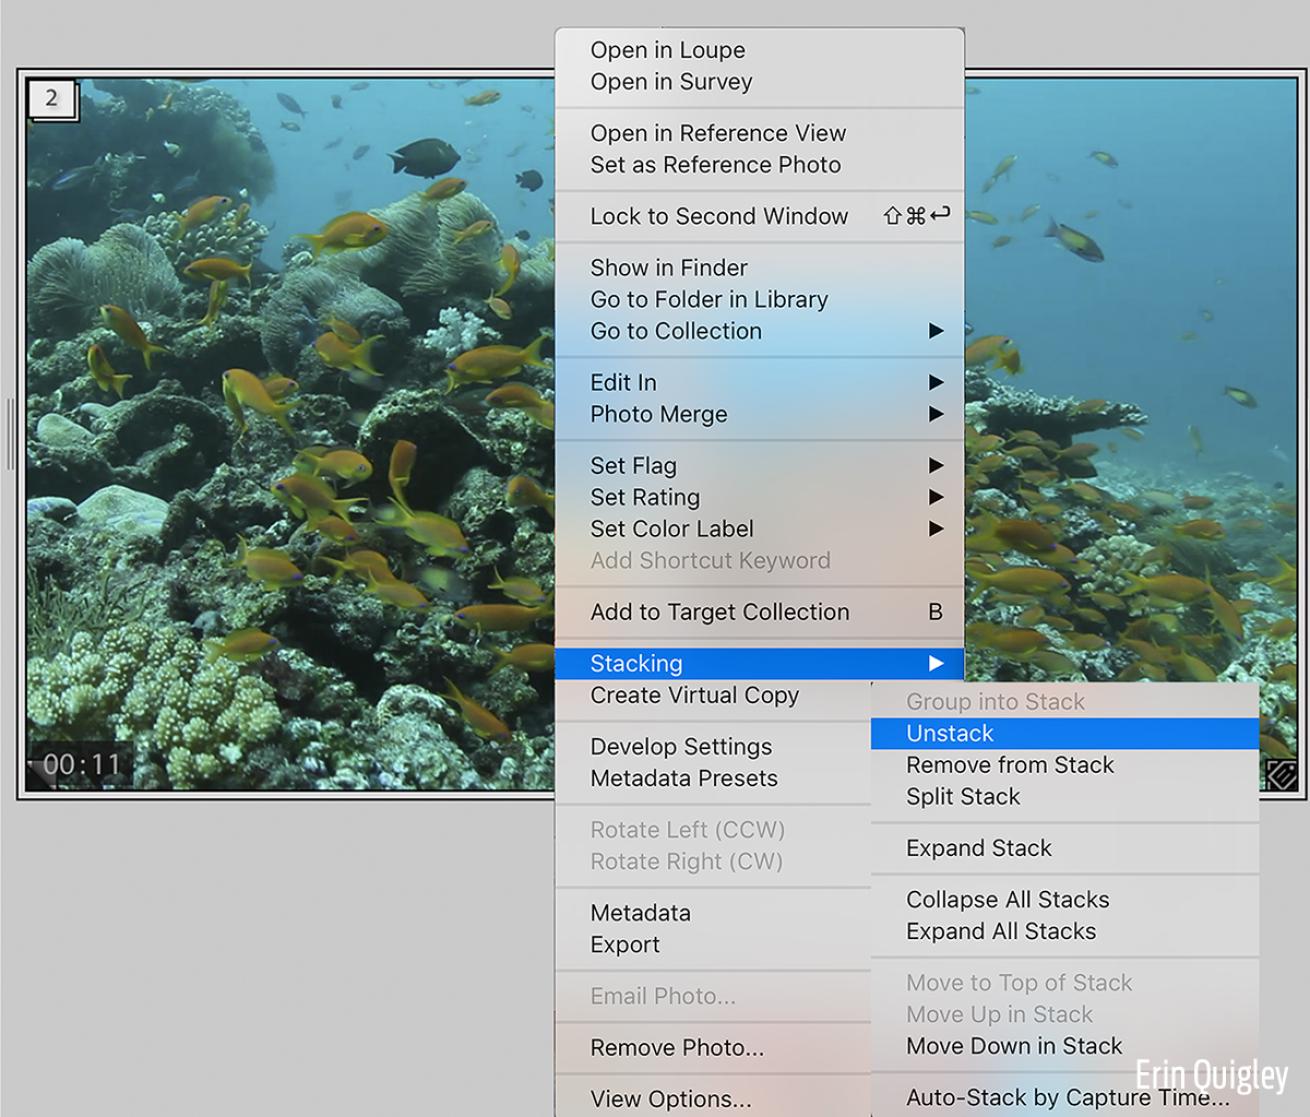Click Collapse All Stacks

coord(1007,900)
